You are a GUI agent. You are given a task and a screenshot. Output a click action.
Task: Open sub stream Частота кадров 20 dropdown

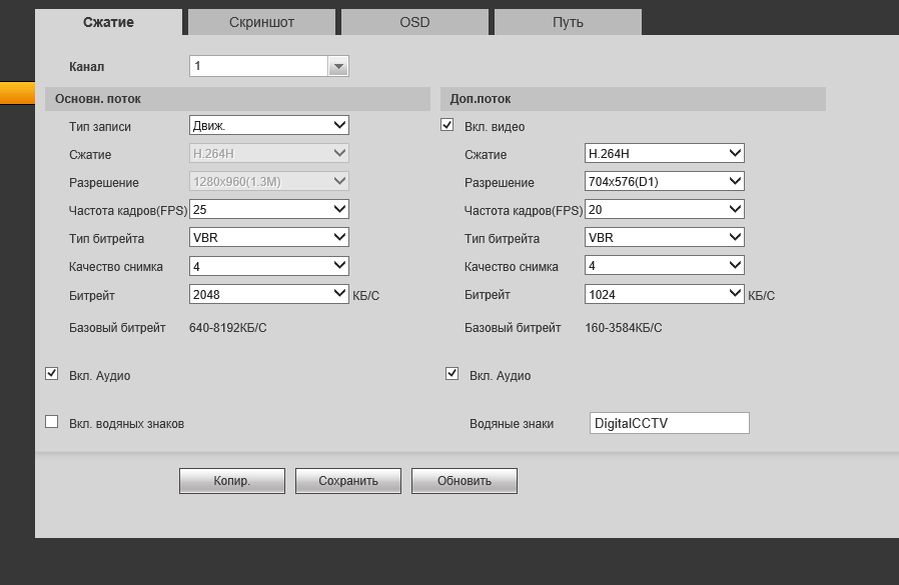coord(665,209)
